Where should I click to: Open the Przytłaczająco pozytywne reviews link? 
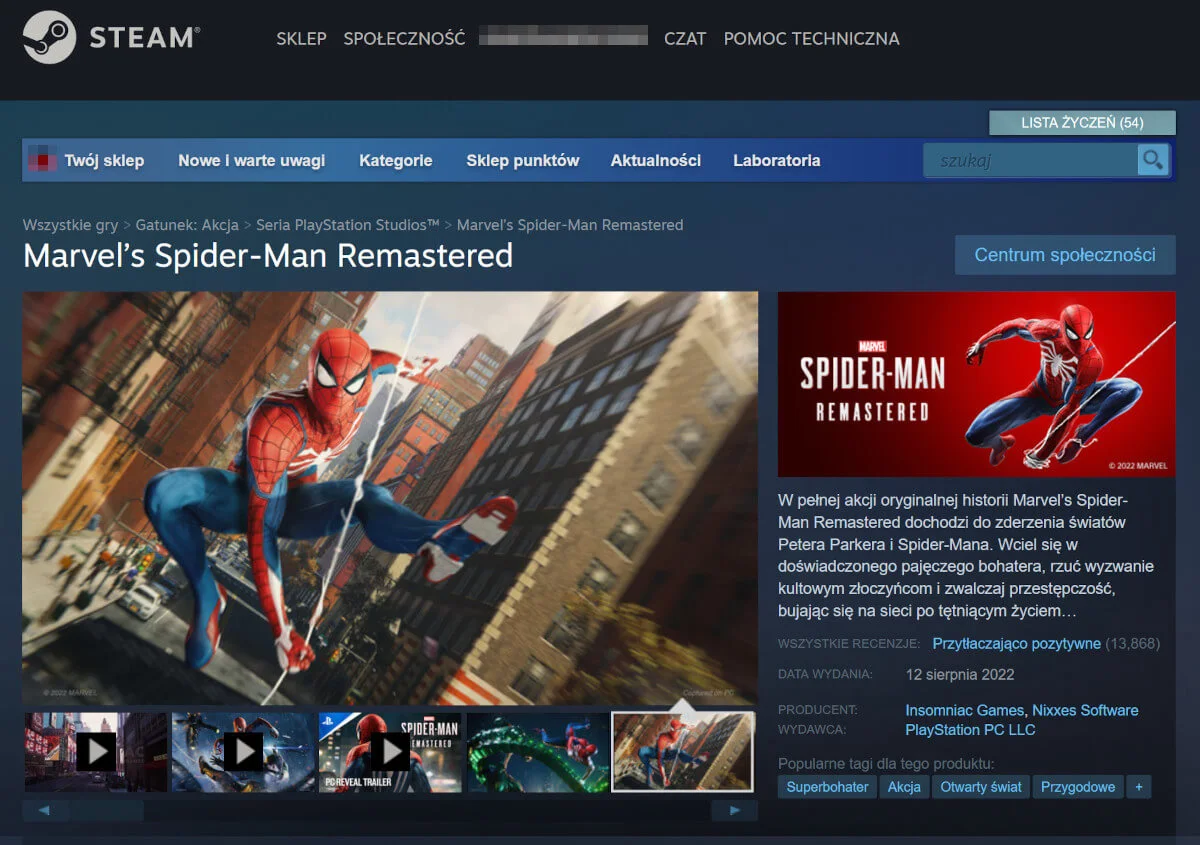tap(1017, 644)
